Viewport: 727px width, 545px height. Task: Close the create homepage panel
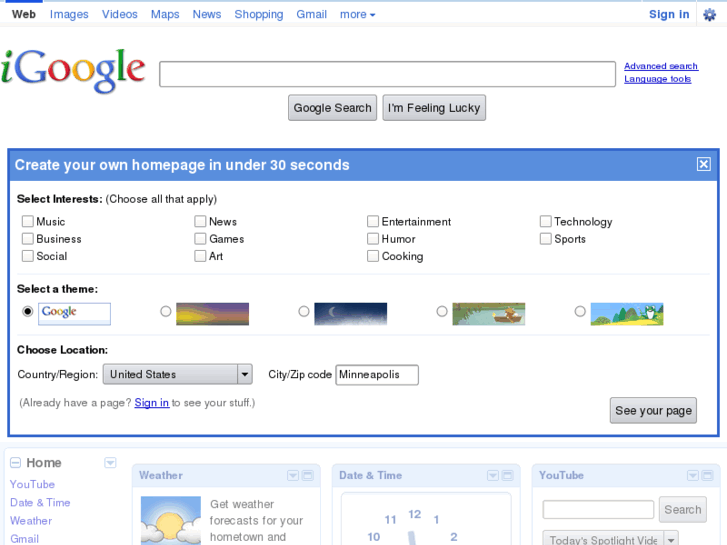click(x=703, y=164)
